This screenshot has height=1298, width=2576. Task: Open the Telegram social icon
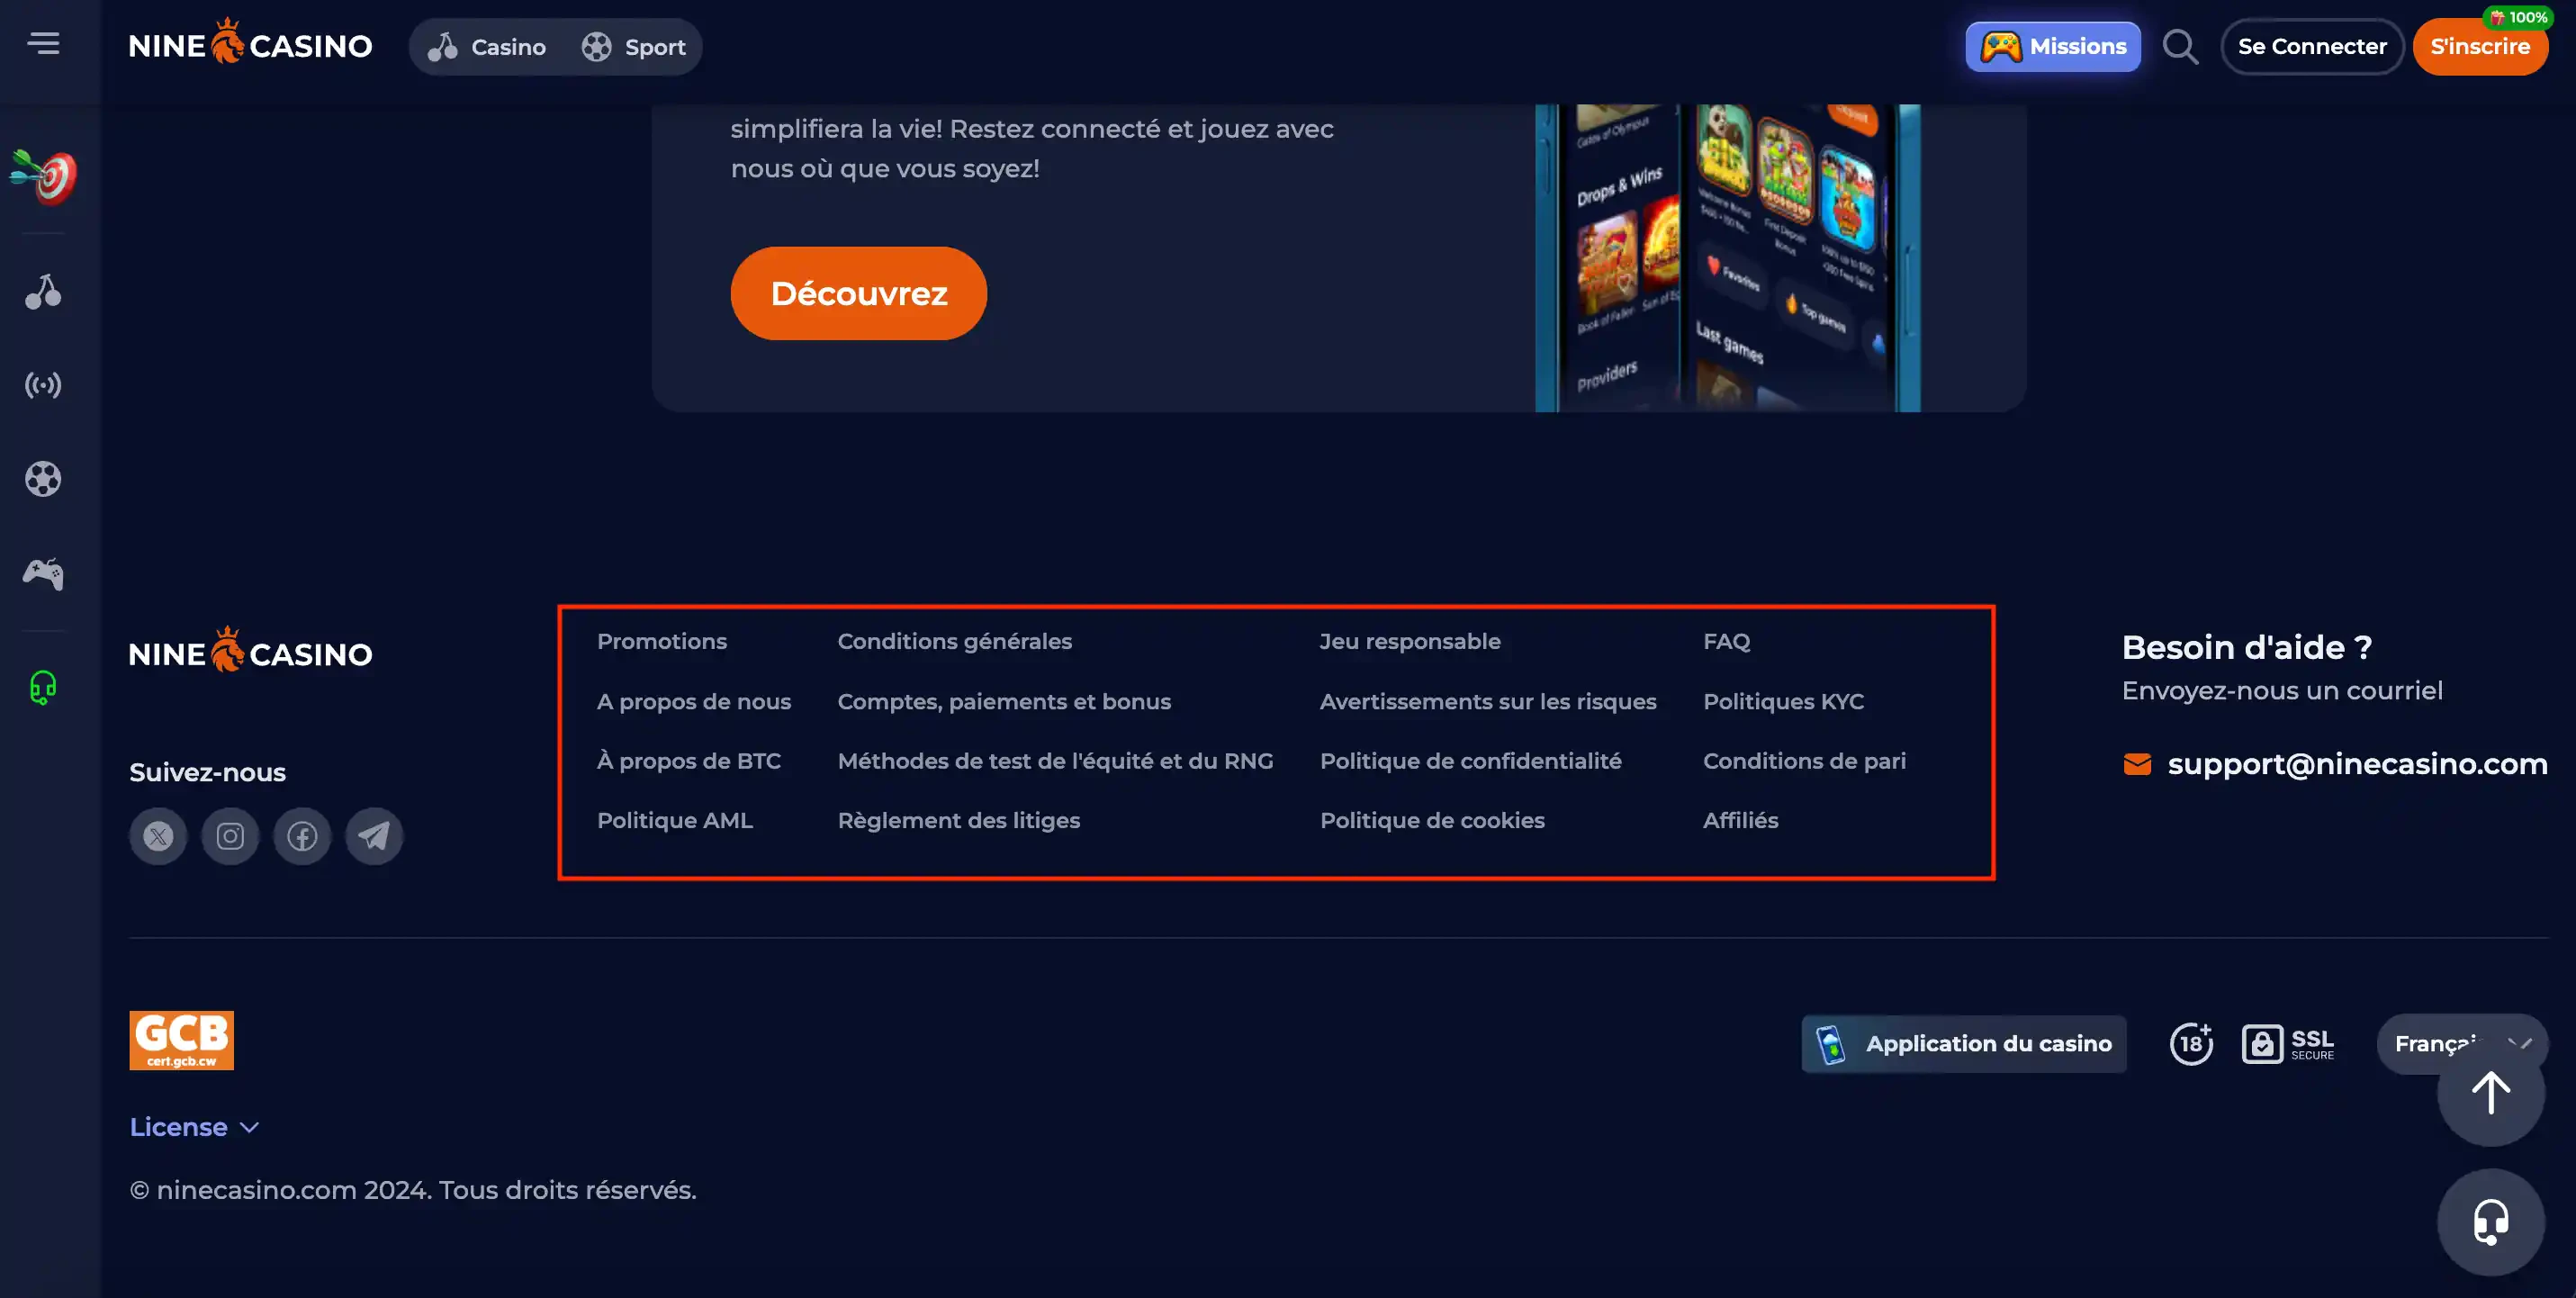coord(374,836)
